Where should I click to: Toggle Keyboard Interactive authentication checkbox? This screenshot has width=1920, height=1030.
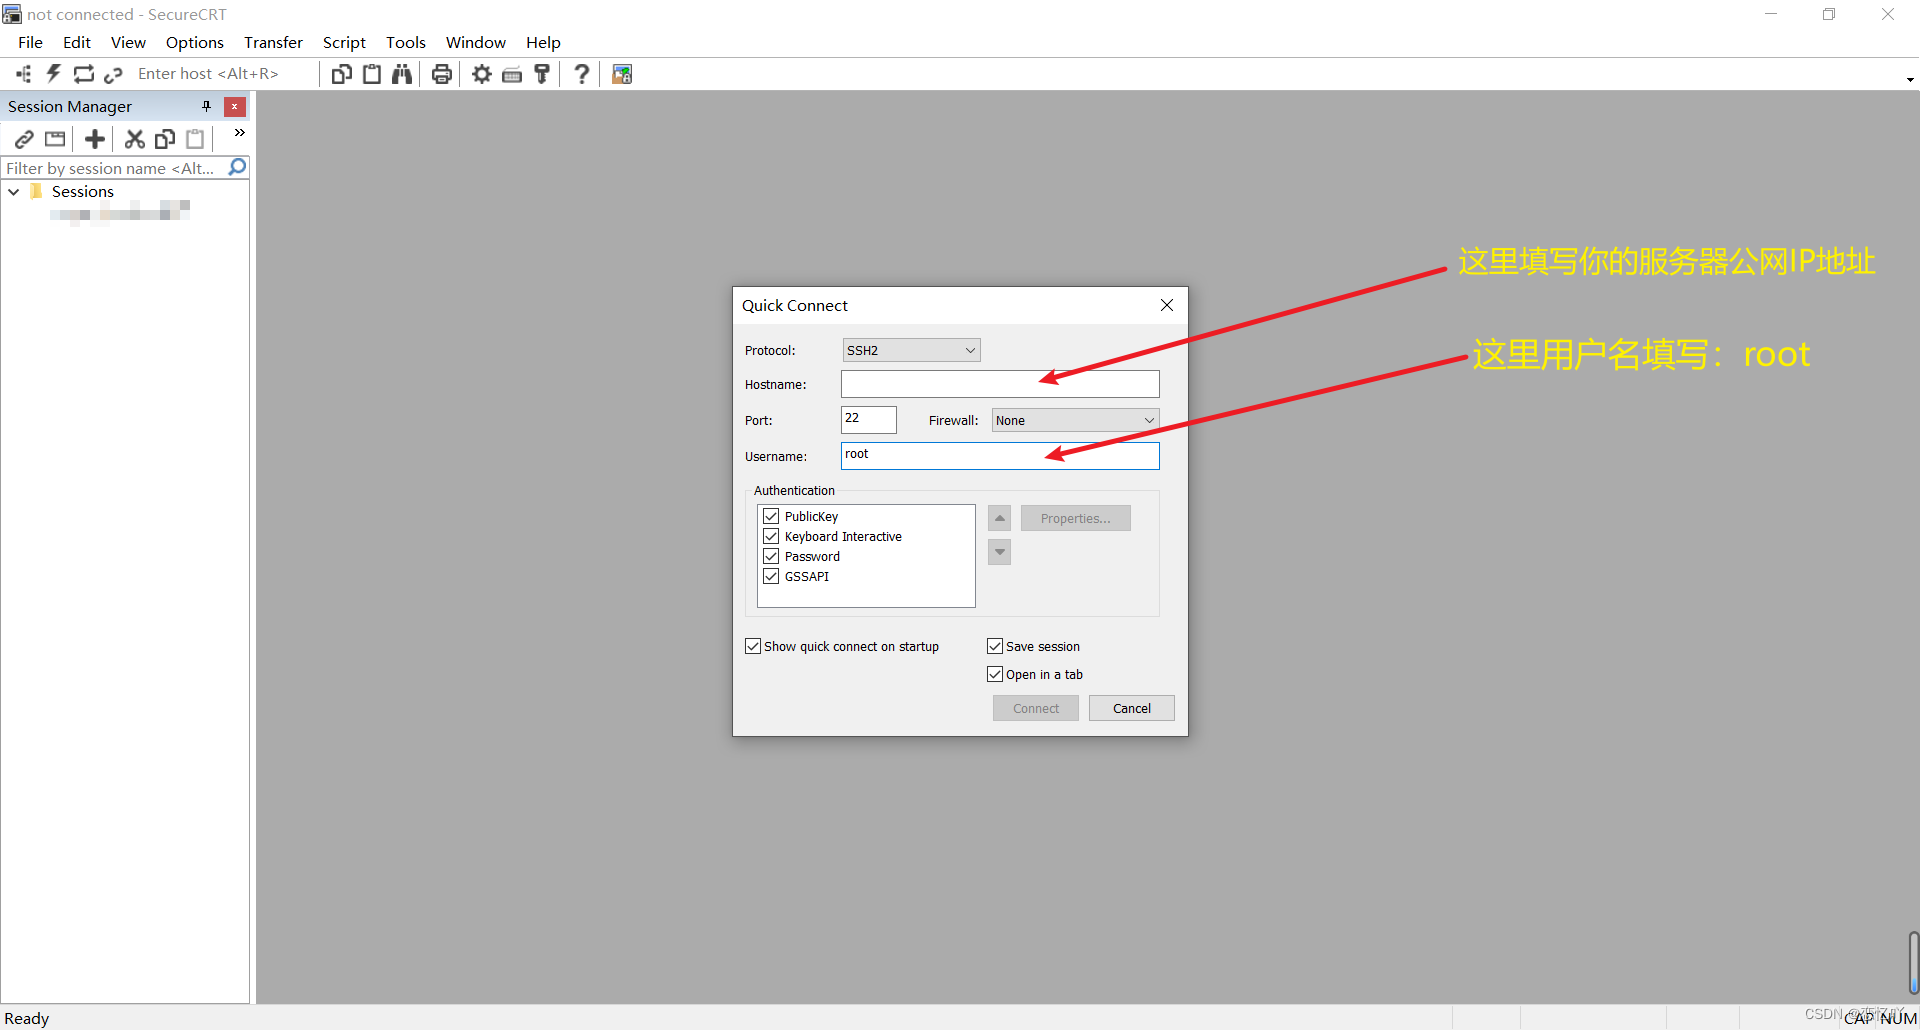click(771, 536)
